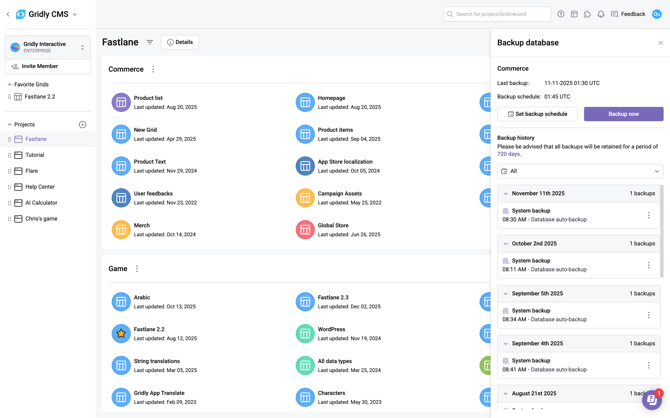Open the integrations puzzle icon
This screenshot has height=418, width=670.
point(588,14)
